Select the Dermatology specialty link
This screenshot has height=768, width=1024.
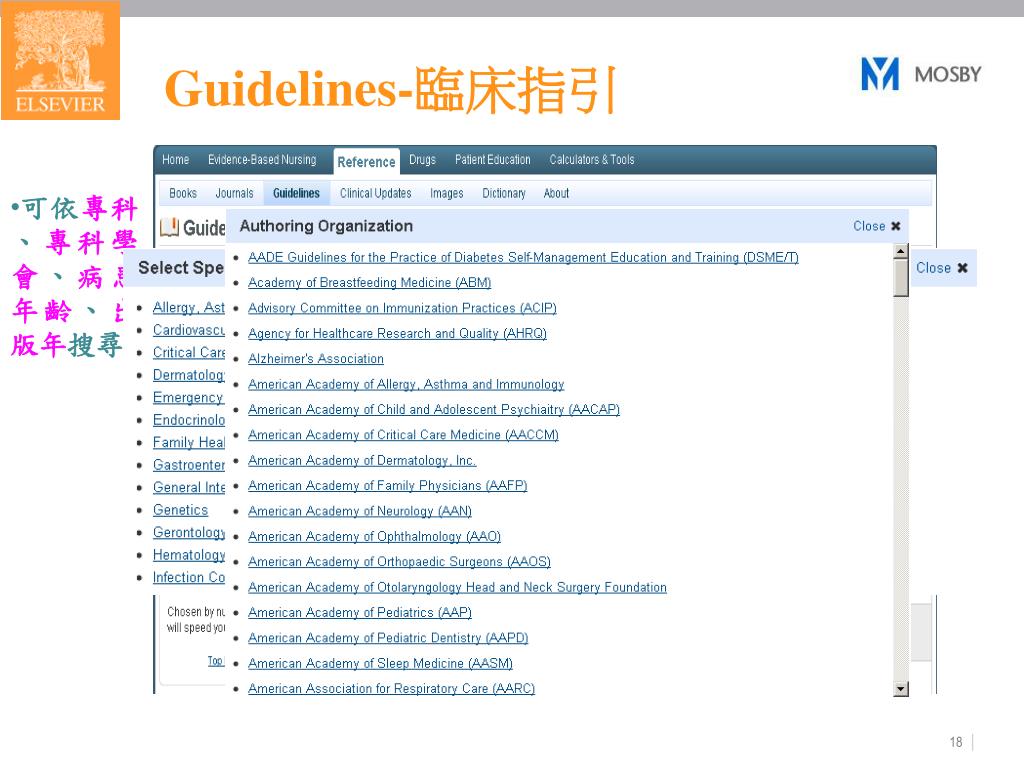(x=189, y=376)
